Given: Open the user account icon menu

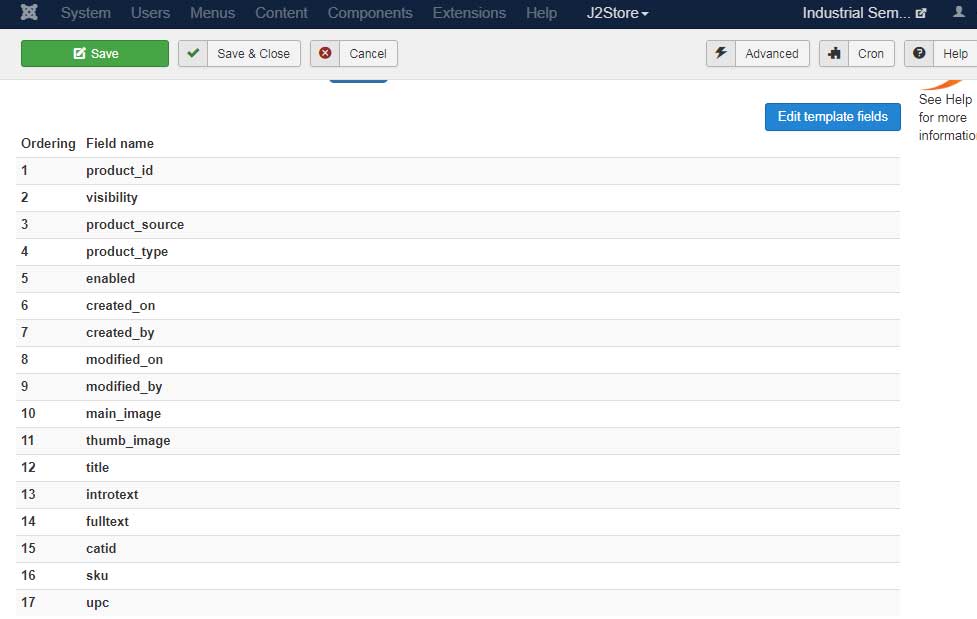Looking at the screenshot, I should point(958,13).
